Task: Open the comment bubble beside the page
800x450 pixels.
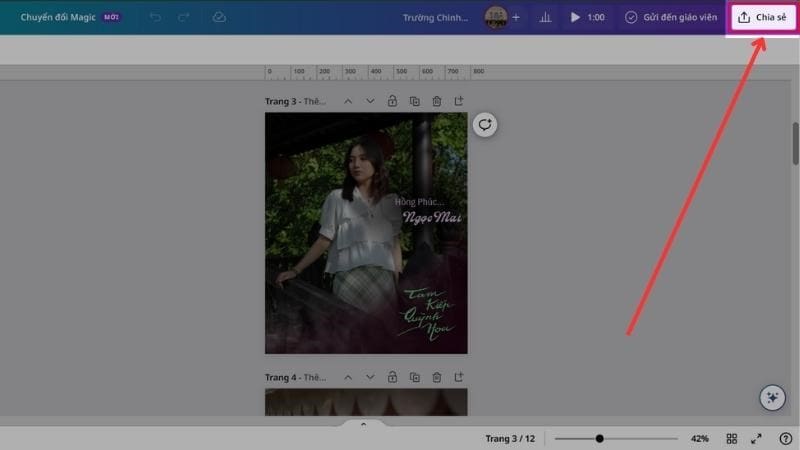Action: [485, 125]
